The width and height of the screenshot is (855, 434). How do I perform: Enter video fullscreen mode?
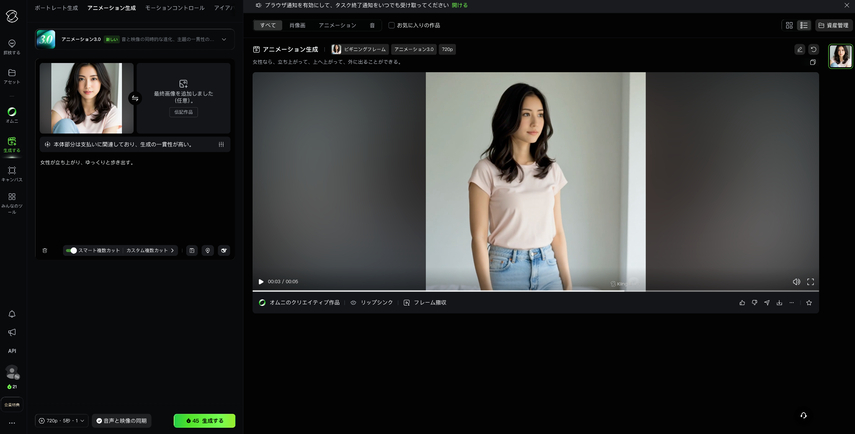[x=810, y=282]
